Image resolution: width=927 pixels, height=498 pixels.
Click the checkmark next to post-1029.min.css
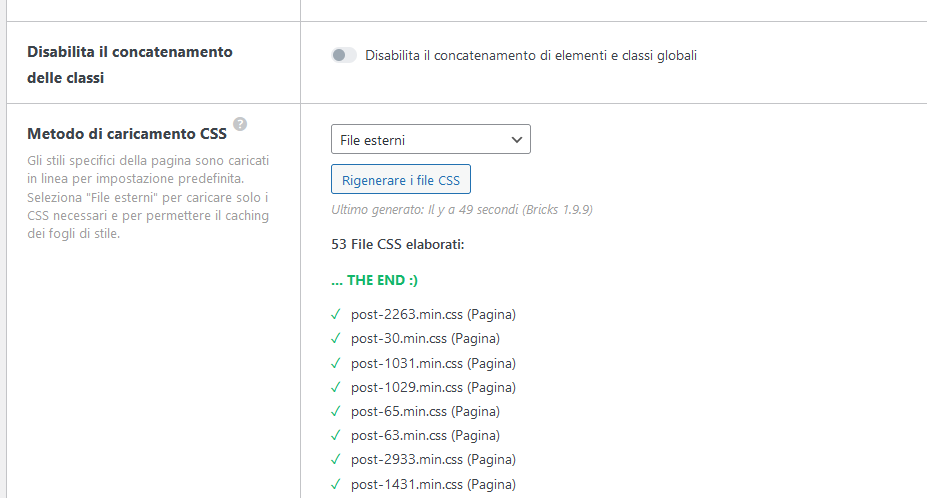(x=336, y=387)
